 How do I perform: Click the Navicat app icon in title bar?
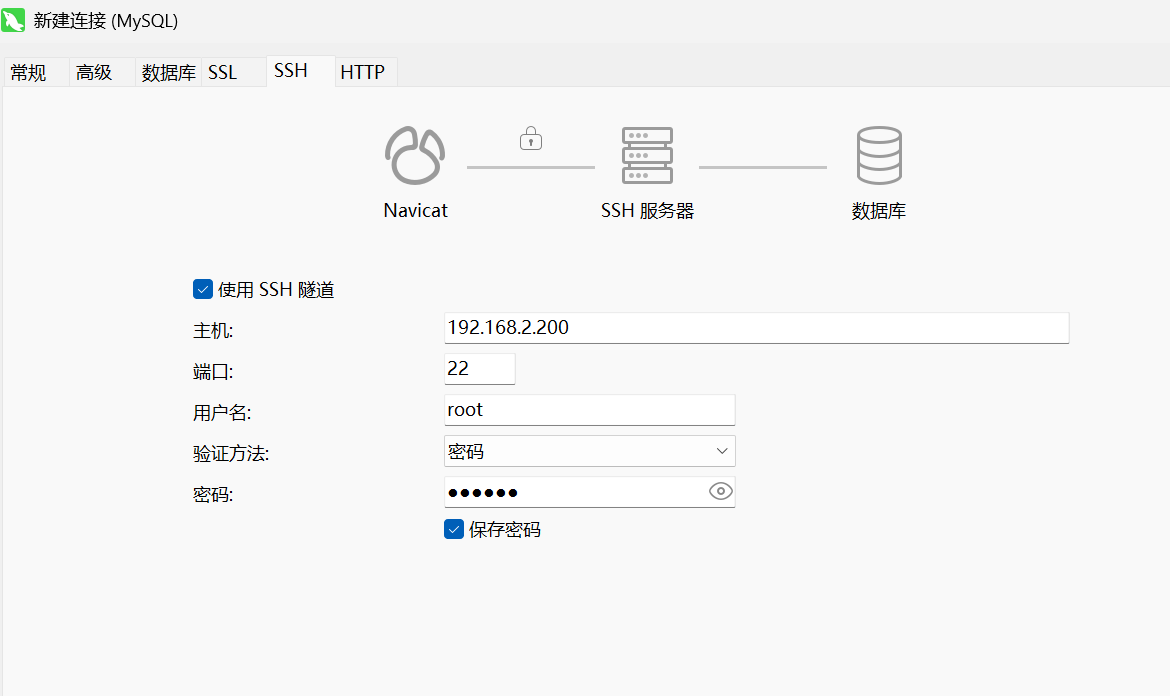(x=13, y=20)
